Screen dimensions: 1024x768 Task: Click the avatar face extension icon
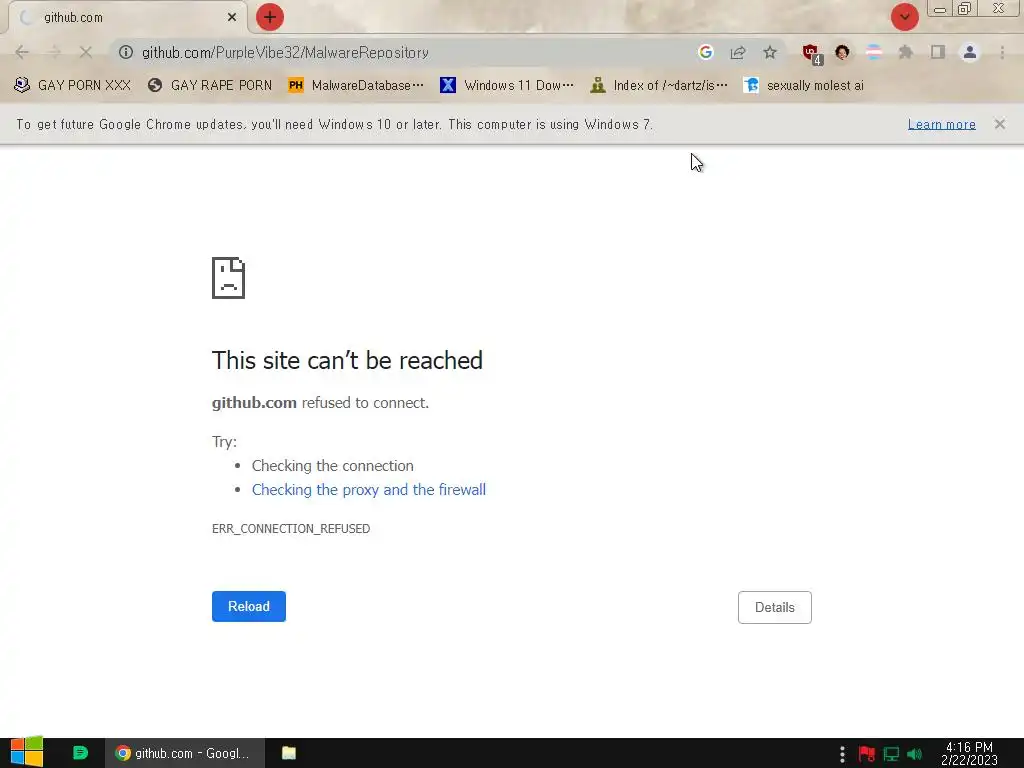point(842,52)
